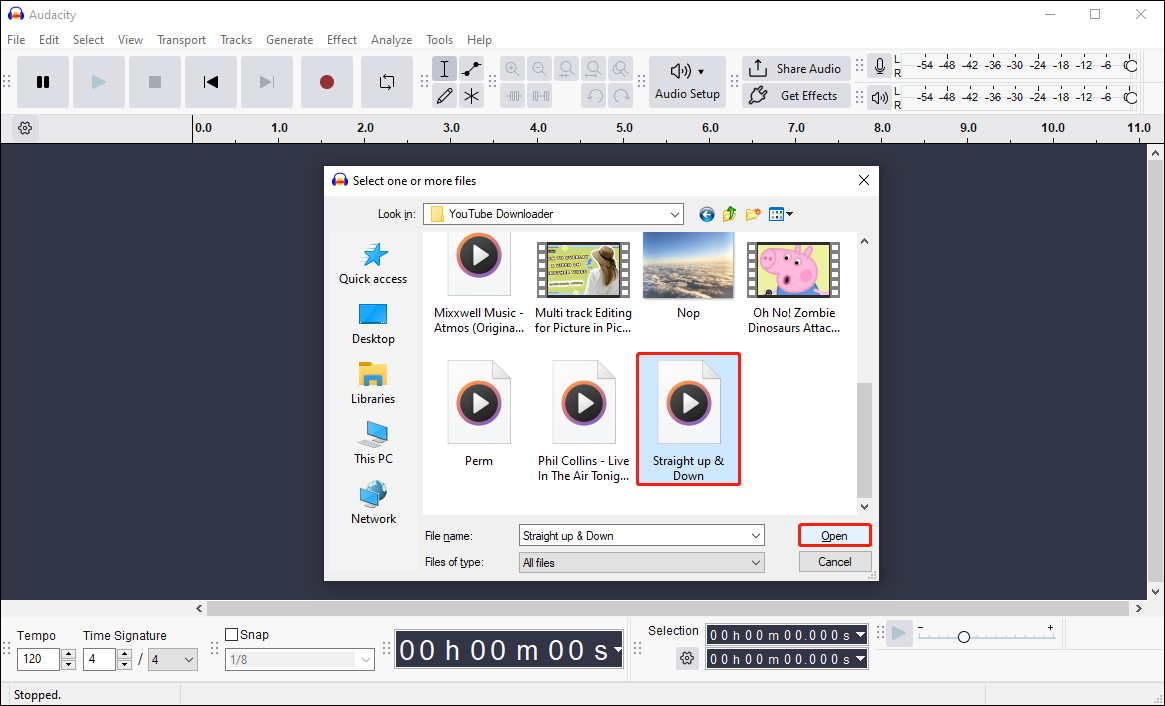Close the Select one or more files dialog
This screenshot has width=1165, height=706.
(863, 180)
